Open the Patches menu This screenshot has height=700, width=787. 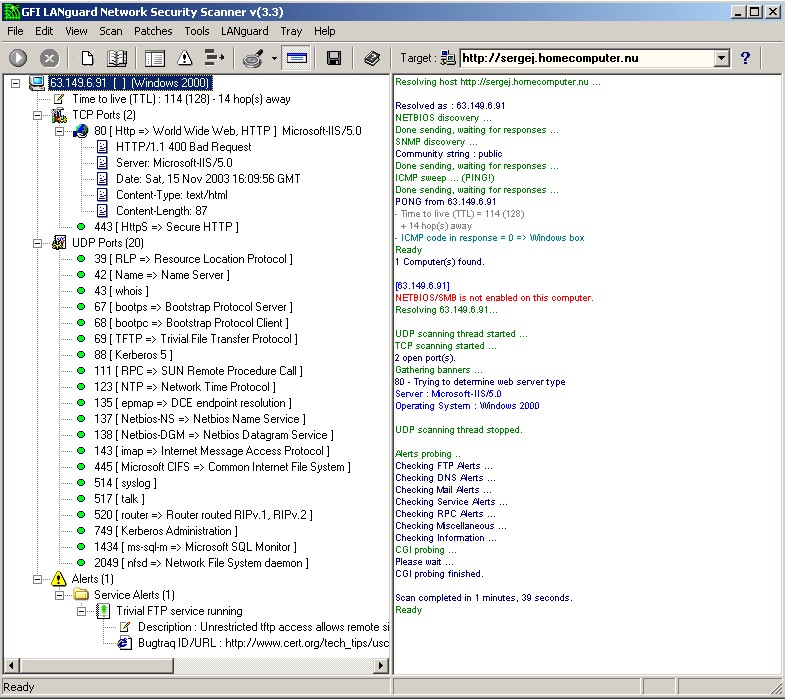click(153, 31)
